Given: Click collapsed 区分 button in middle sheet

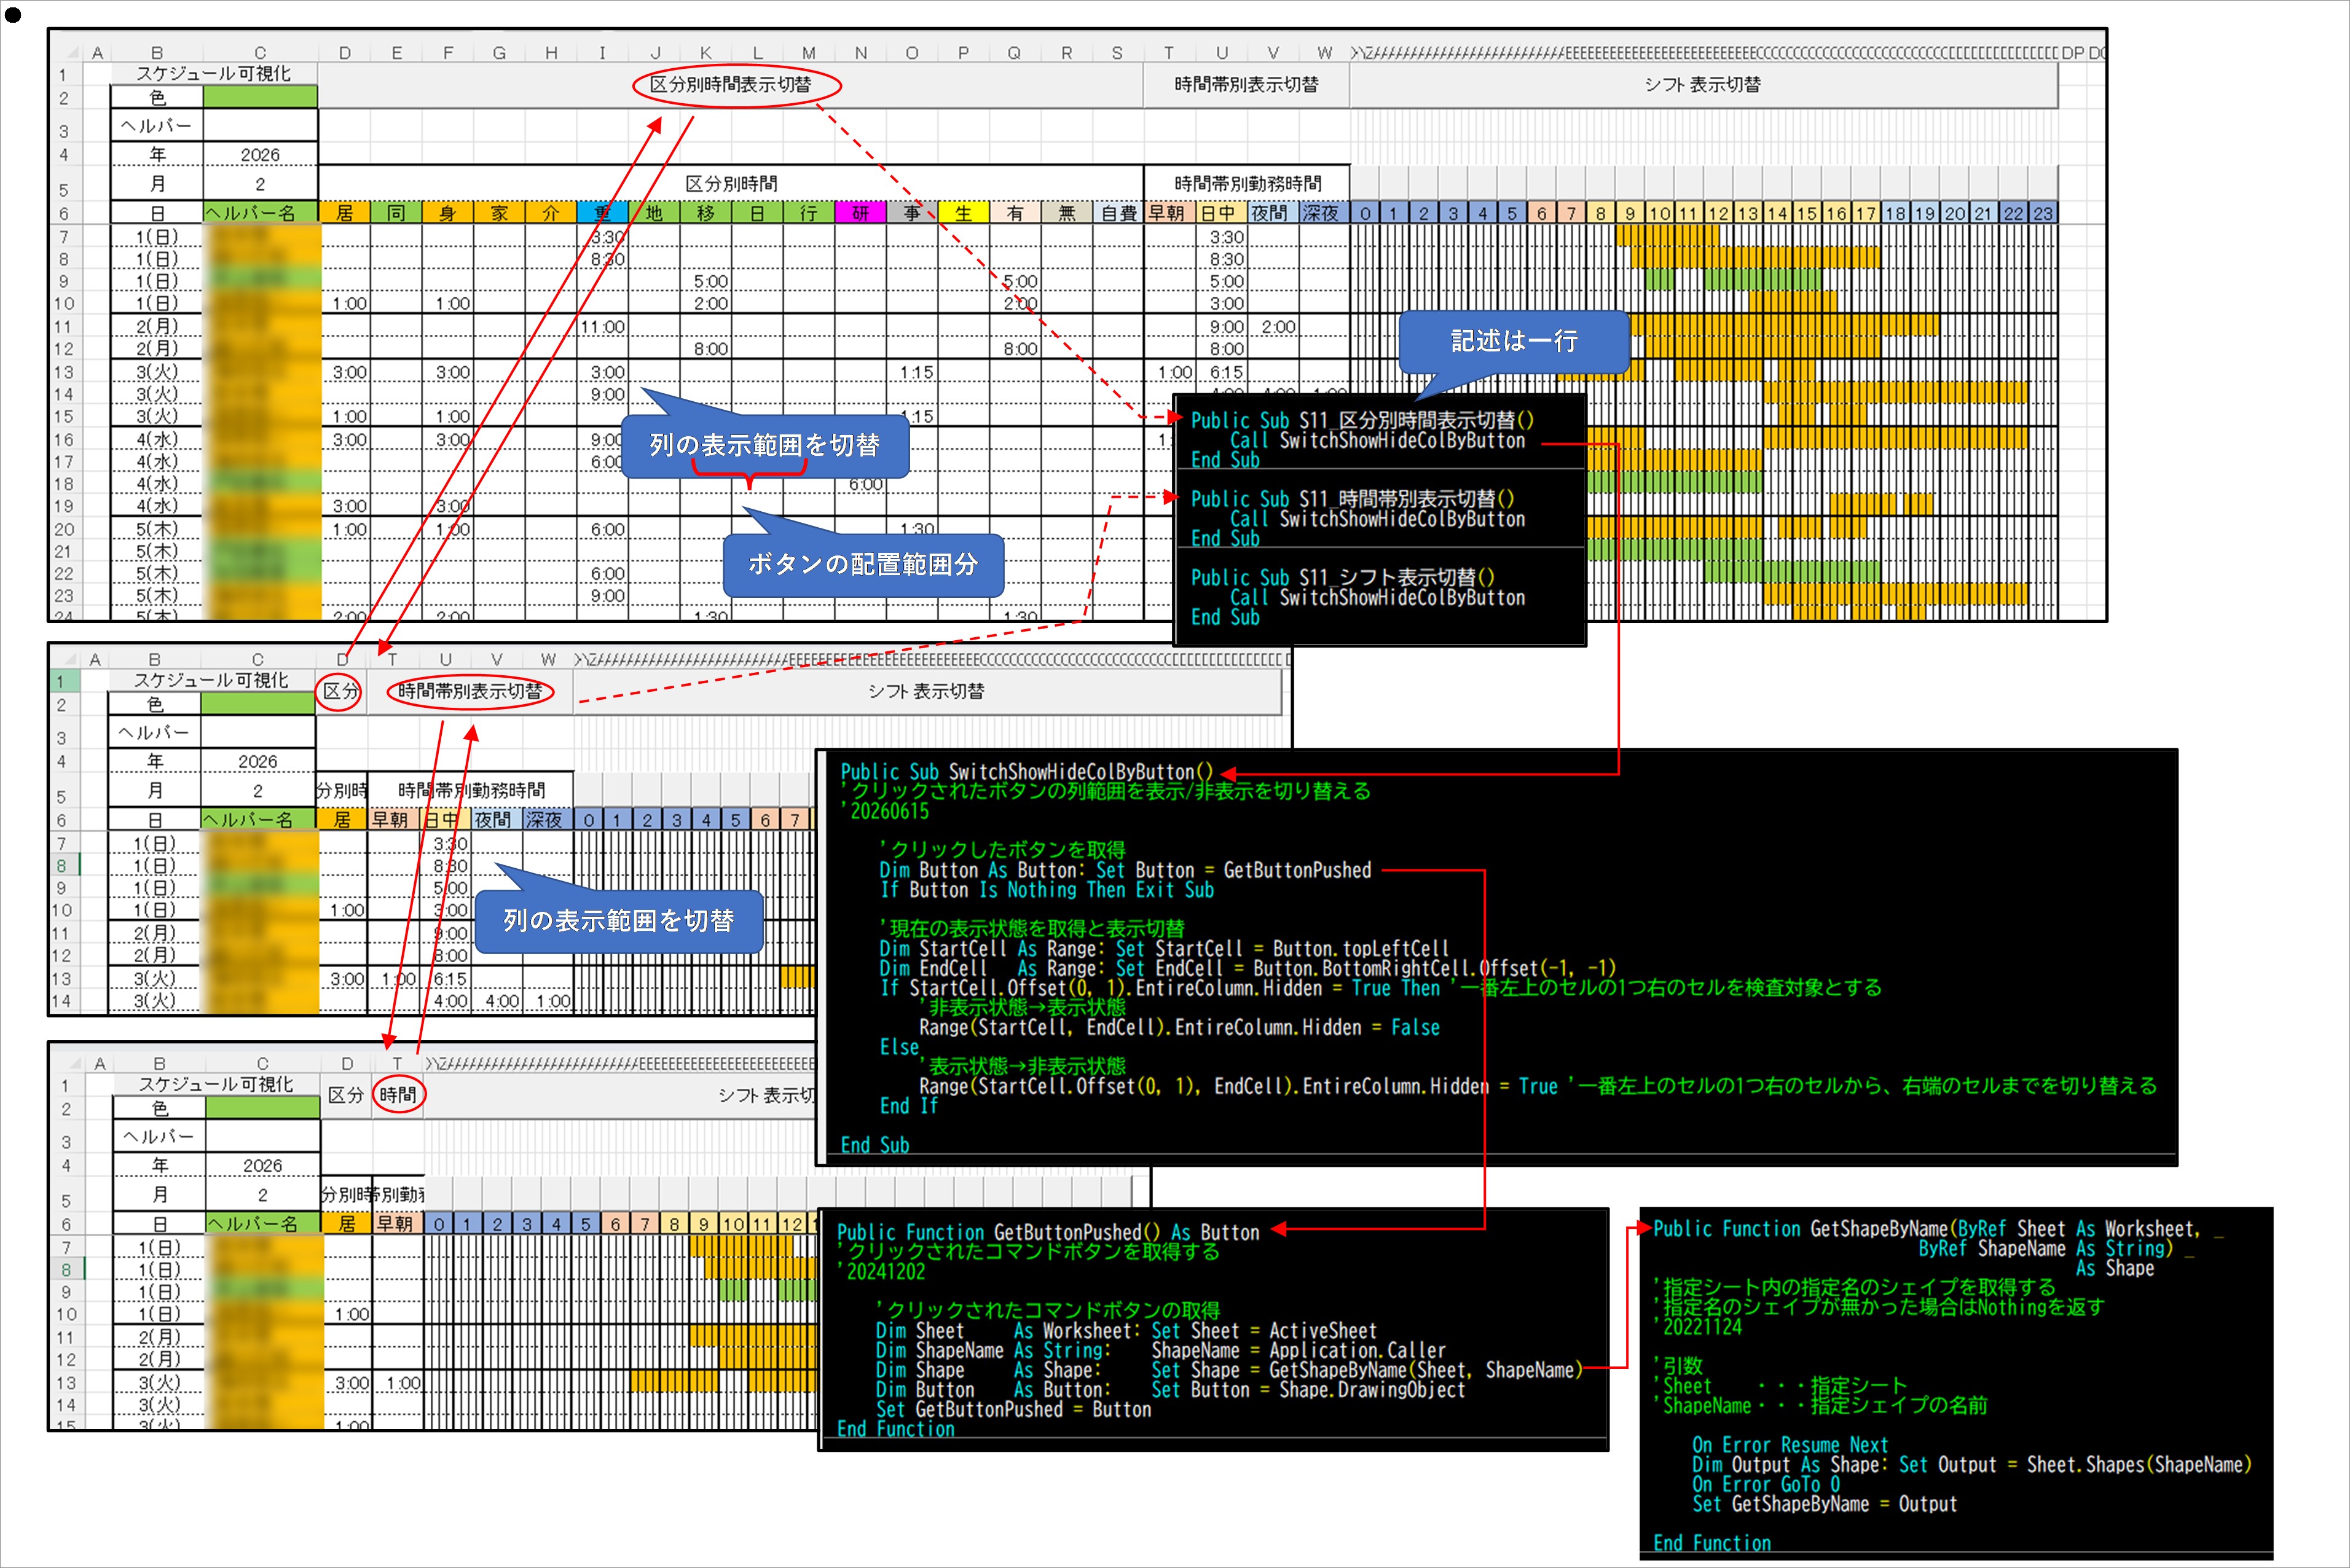Looking at the screenshot, I should 340,691.
